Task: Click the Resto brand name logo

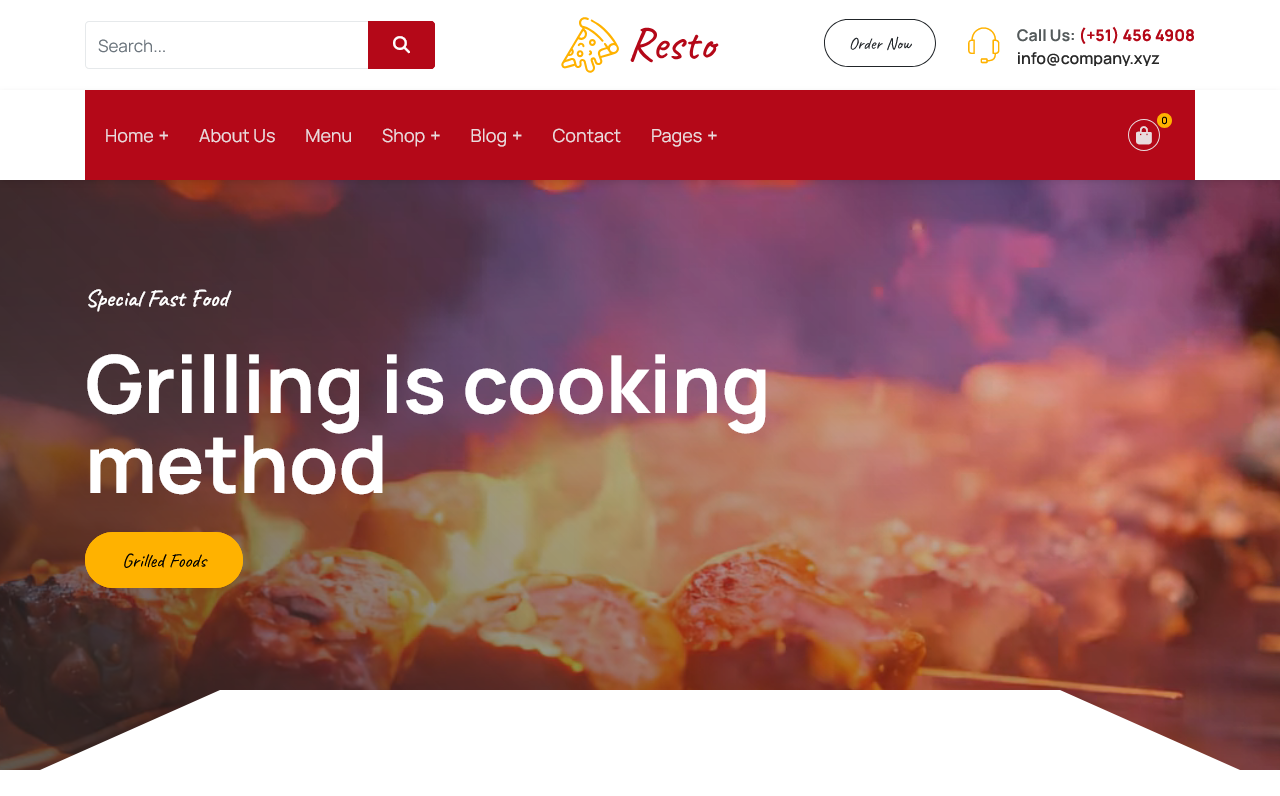Action: (x=674, y=45)
